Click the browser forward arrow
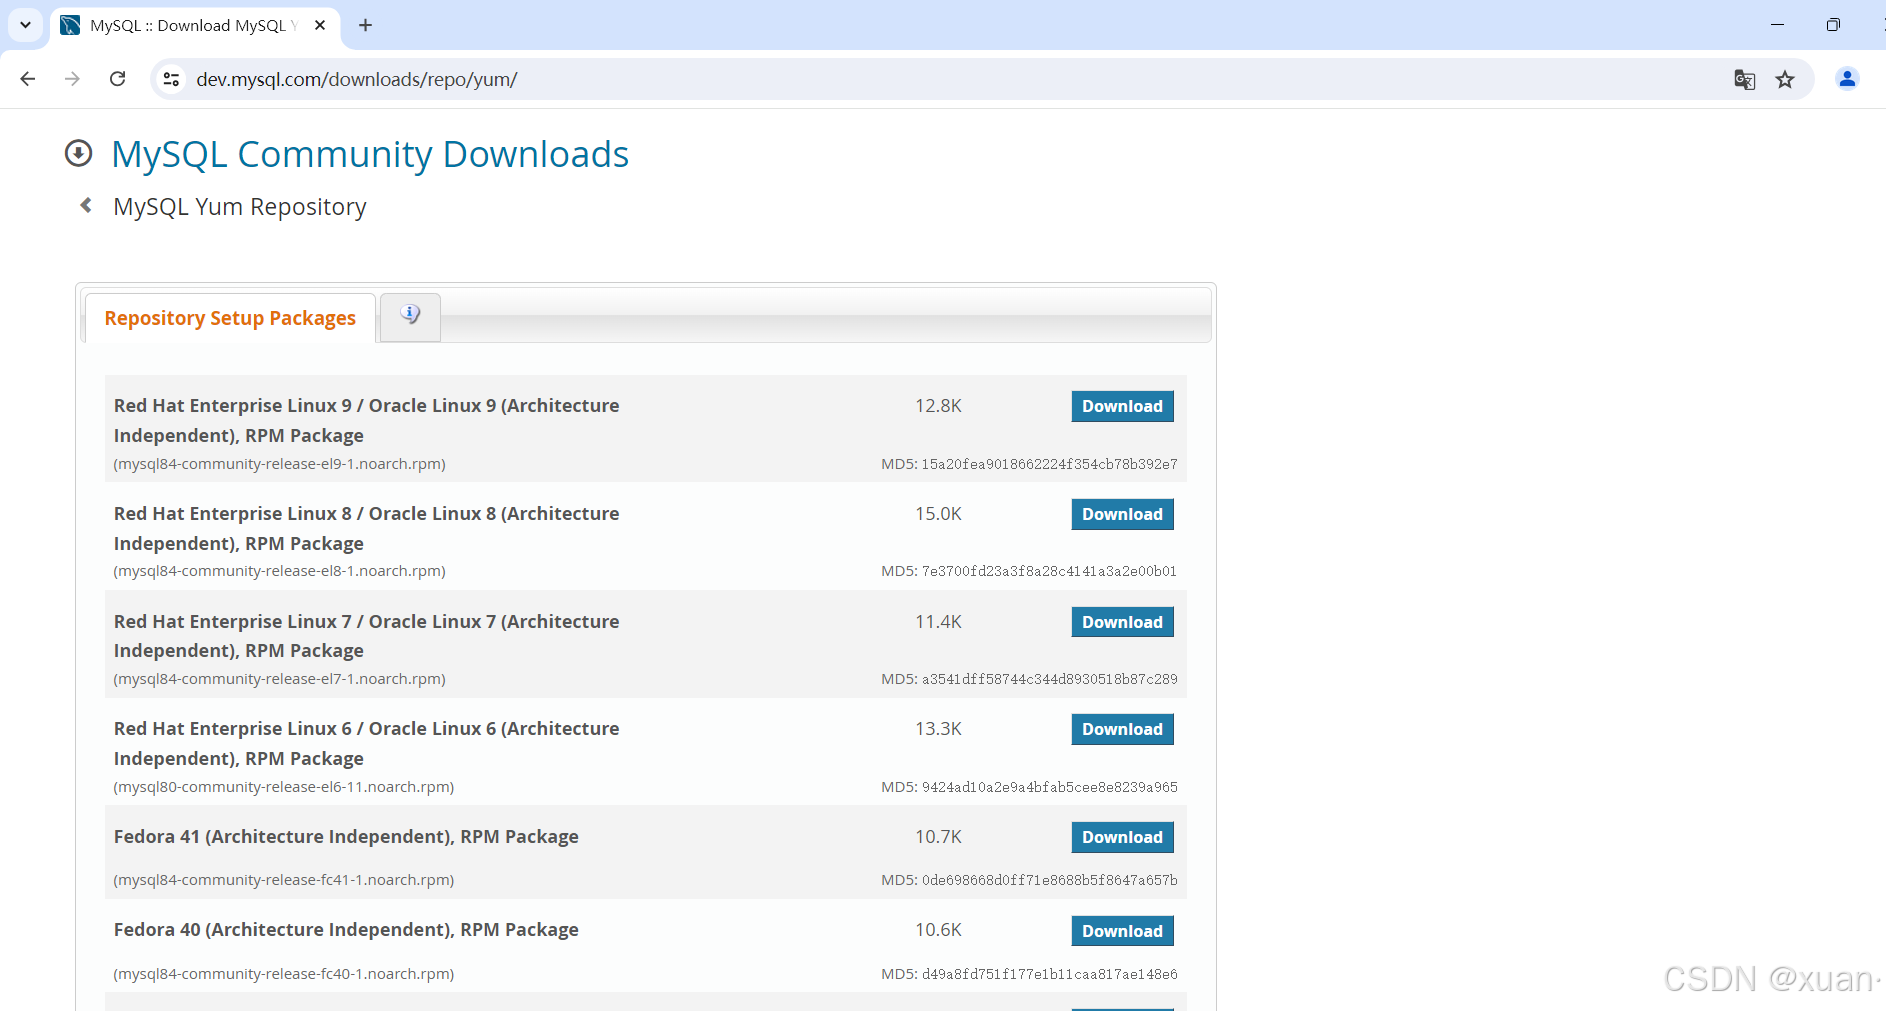 coord(72,79)
